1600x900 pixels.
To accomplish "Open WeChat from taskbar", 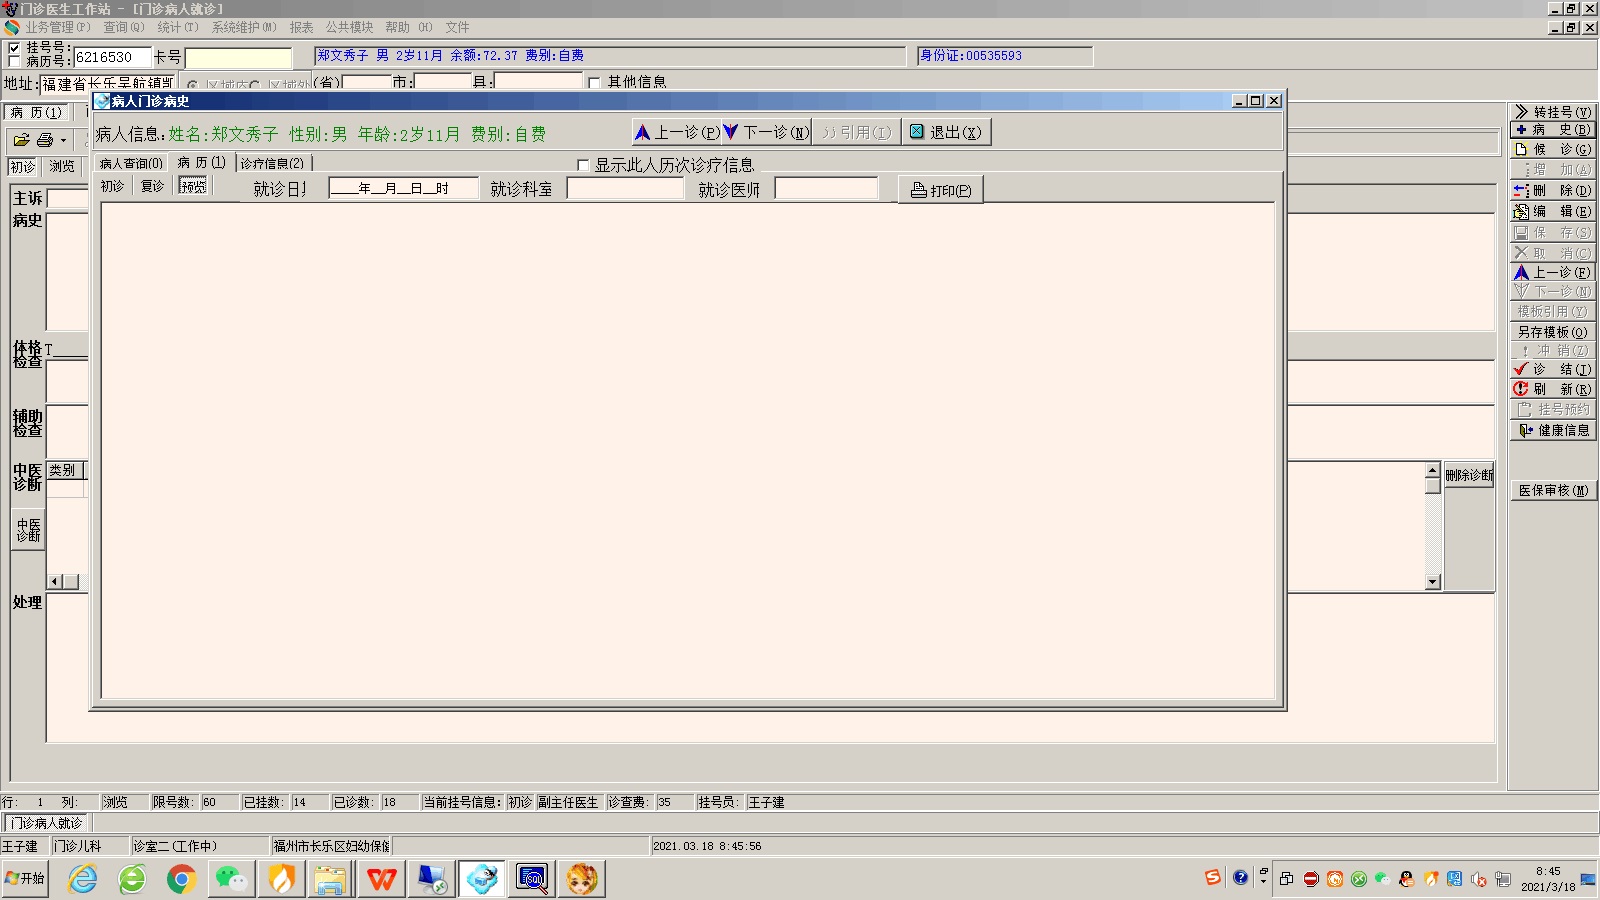I will tap(232, 879).
